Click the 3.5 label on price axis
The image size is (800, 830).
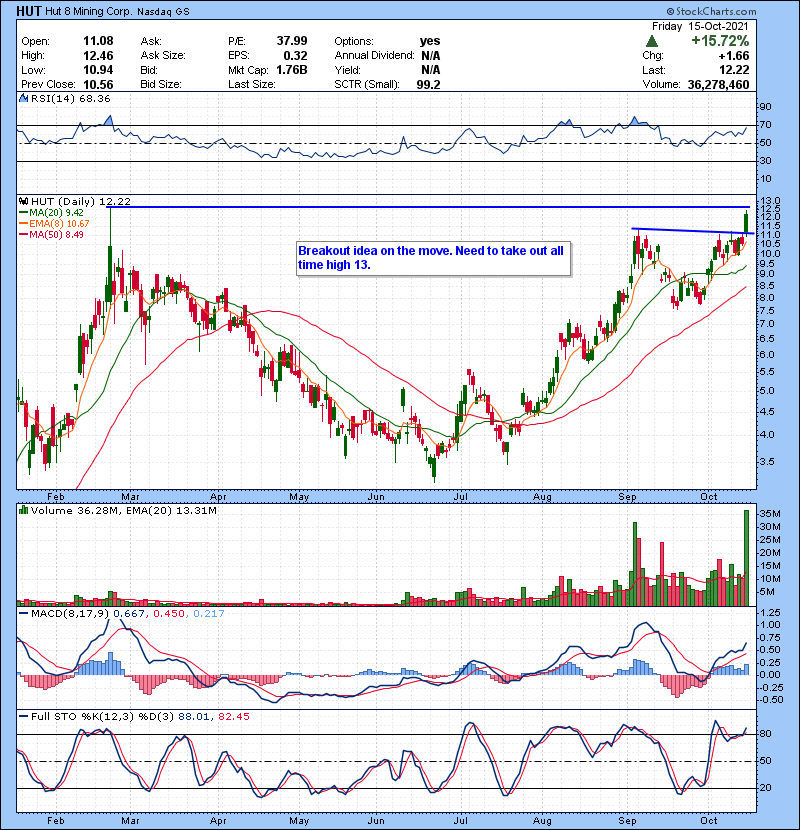767,462
